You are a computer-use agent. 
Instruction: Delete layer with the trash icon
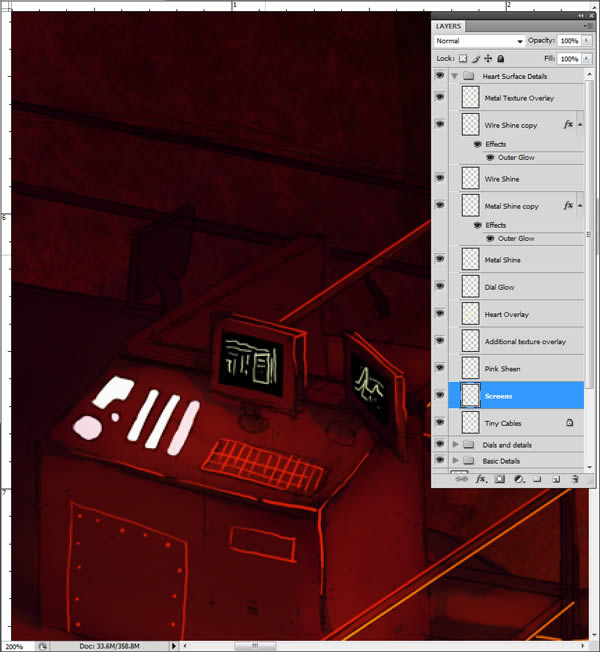point(575,479)
